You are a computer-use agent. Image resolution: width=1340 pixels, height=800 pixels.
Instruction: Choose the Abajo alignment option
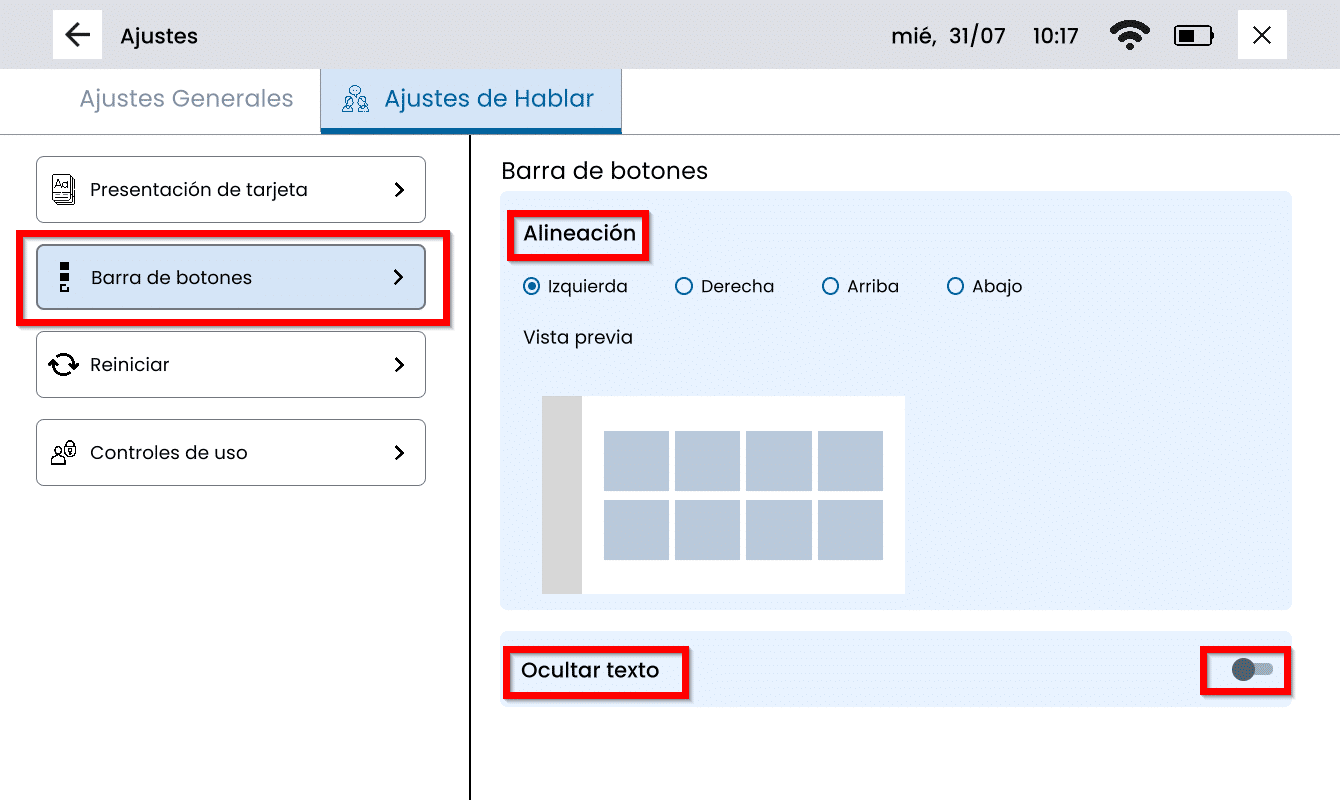pyautogui.click(x=955, y=286)
